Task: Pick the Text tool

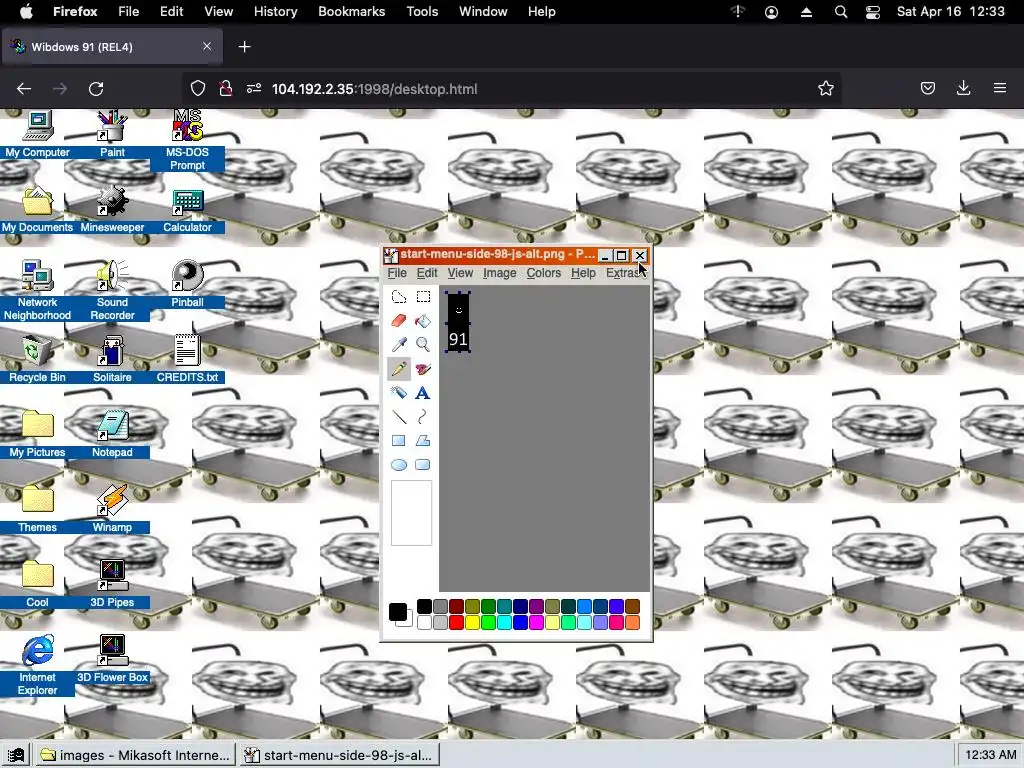Action: [x=423, y=393]
